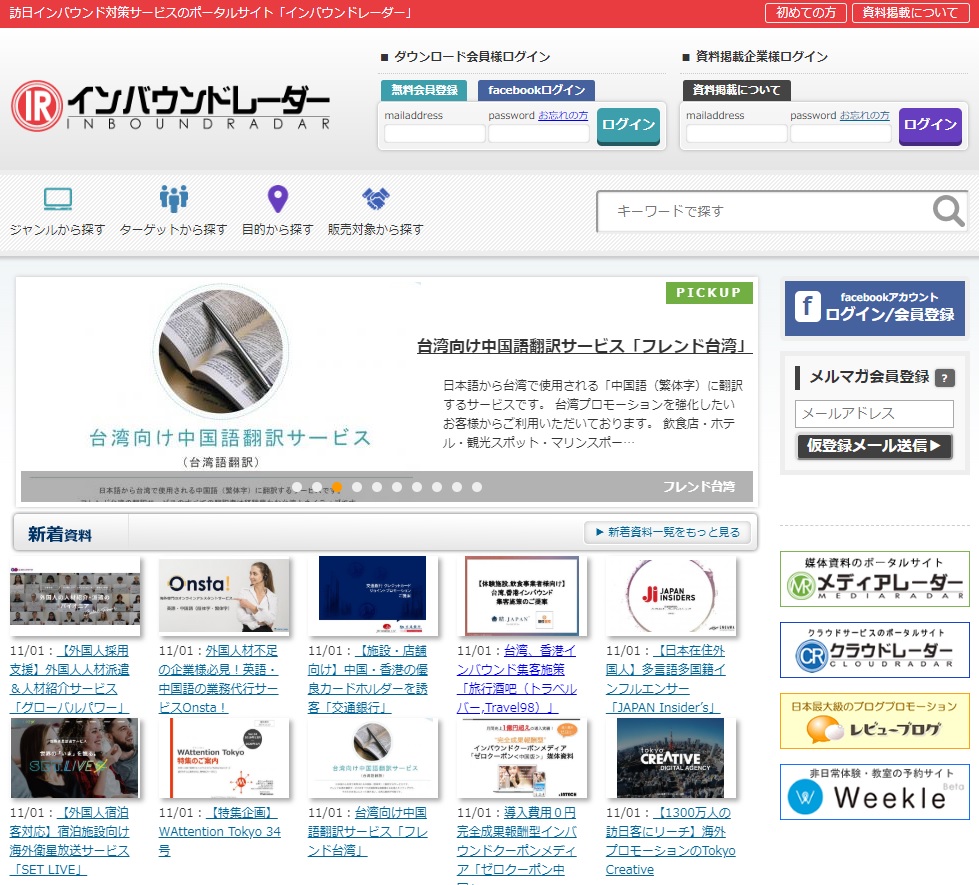Focus メールアドレス newsletter field
This screenshot has width=979, height=885.
point(874,413)
